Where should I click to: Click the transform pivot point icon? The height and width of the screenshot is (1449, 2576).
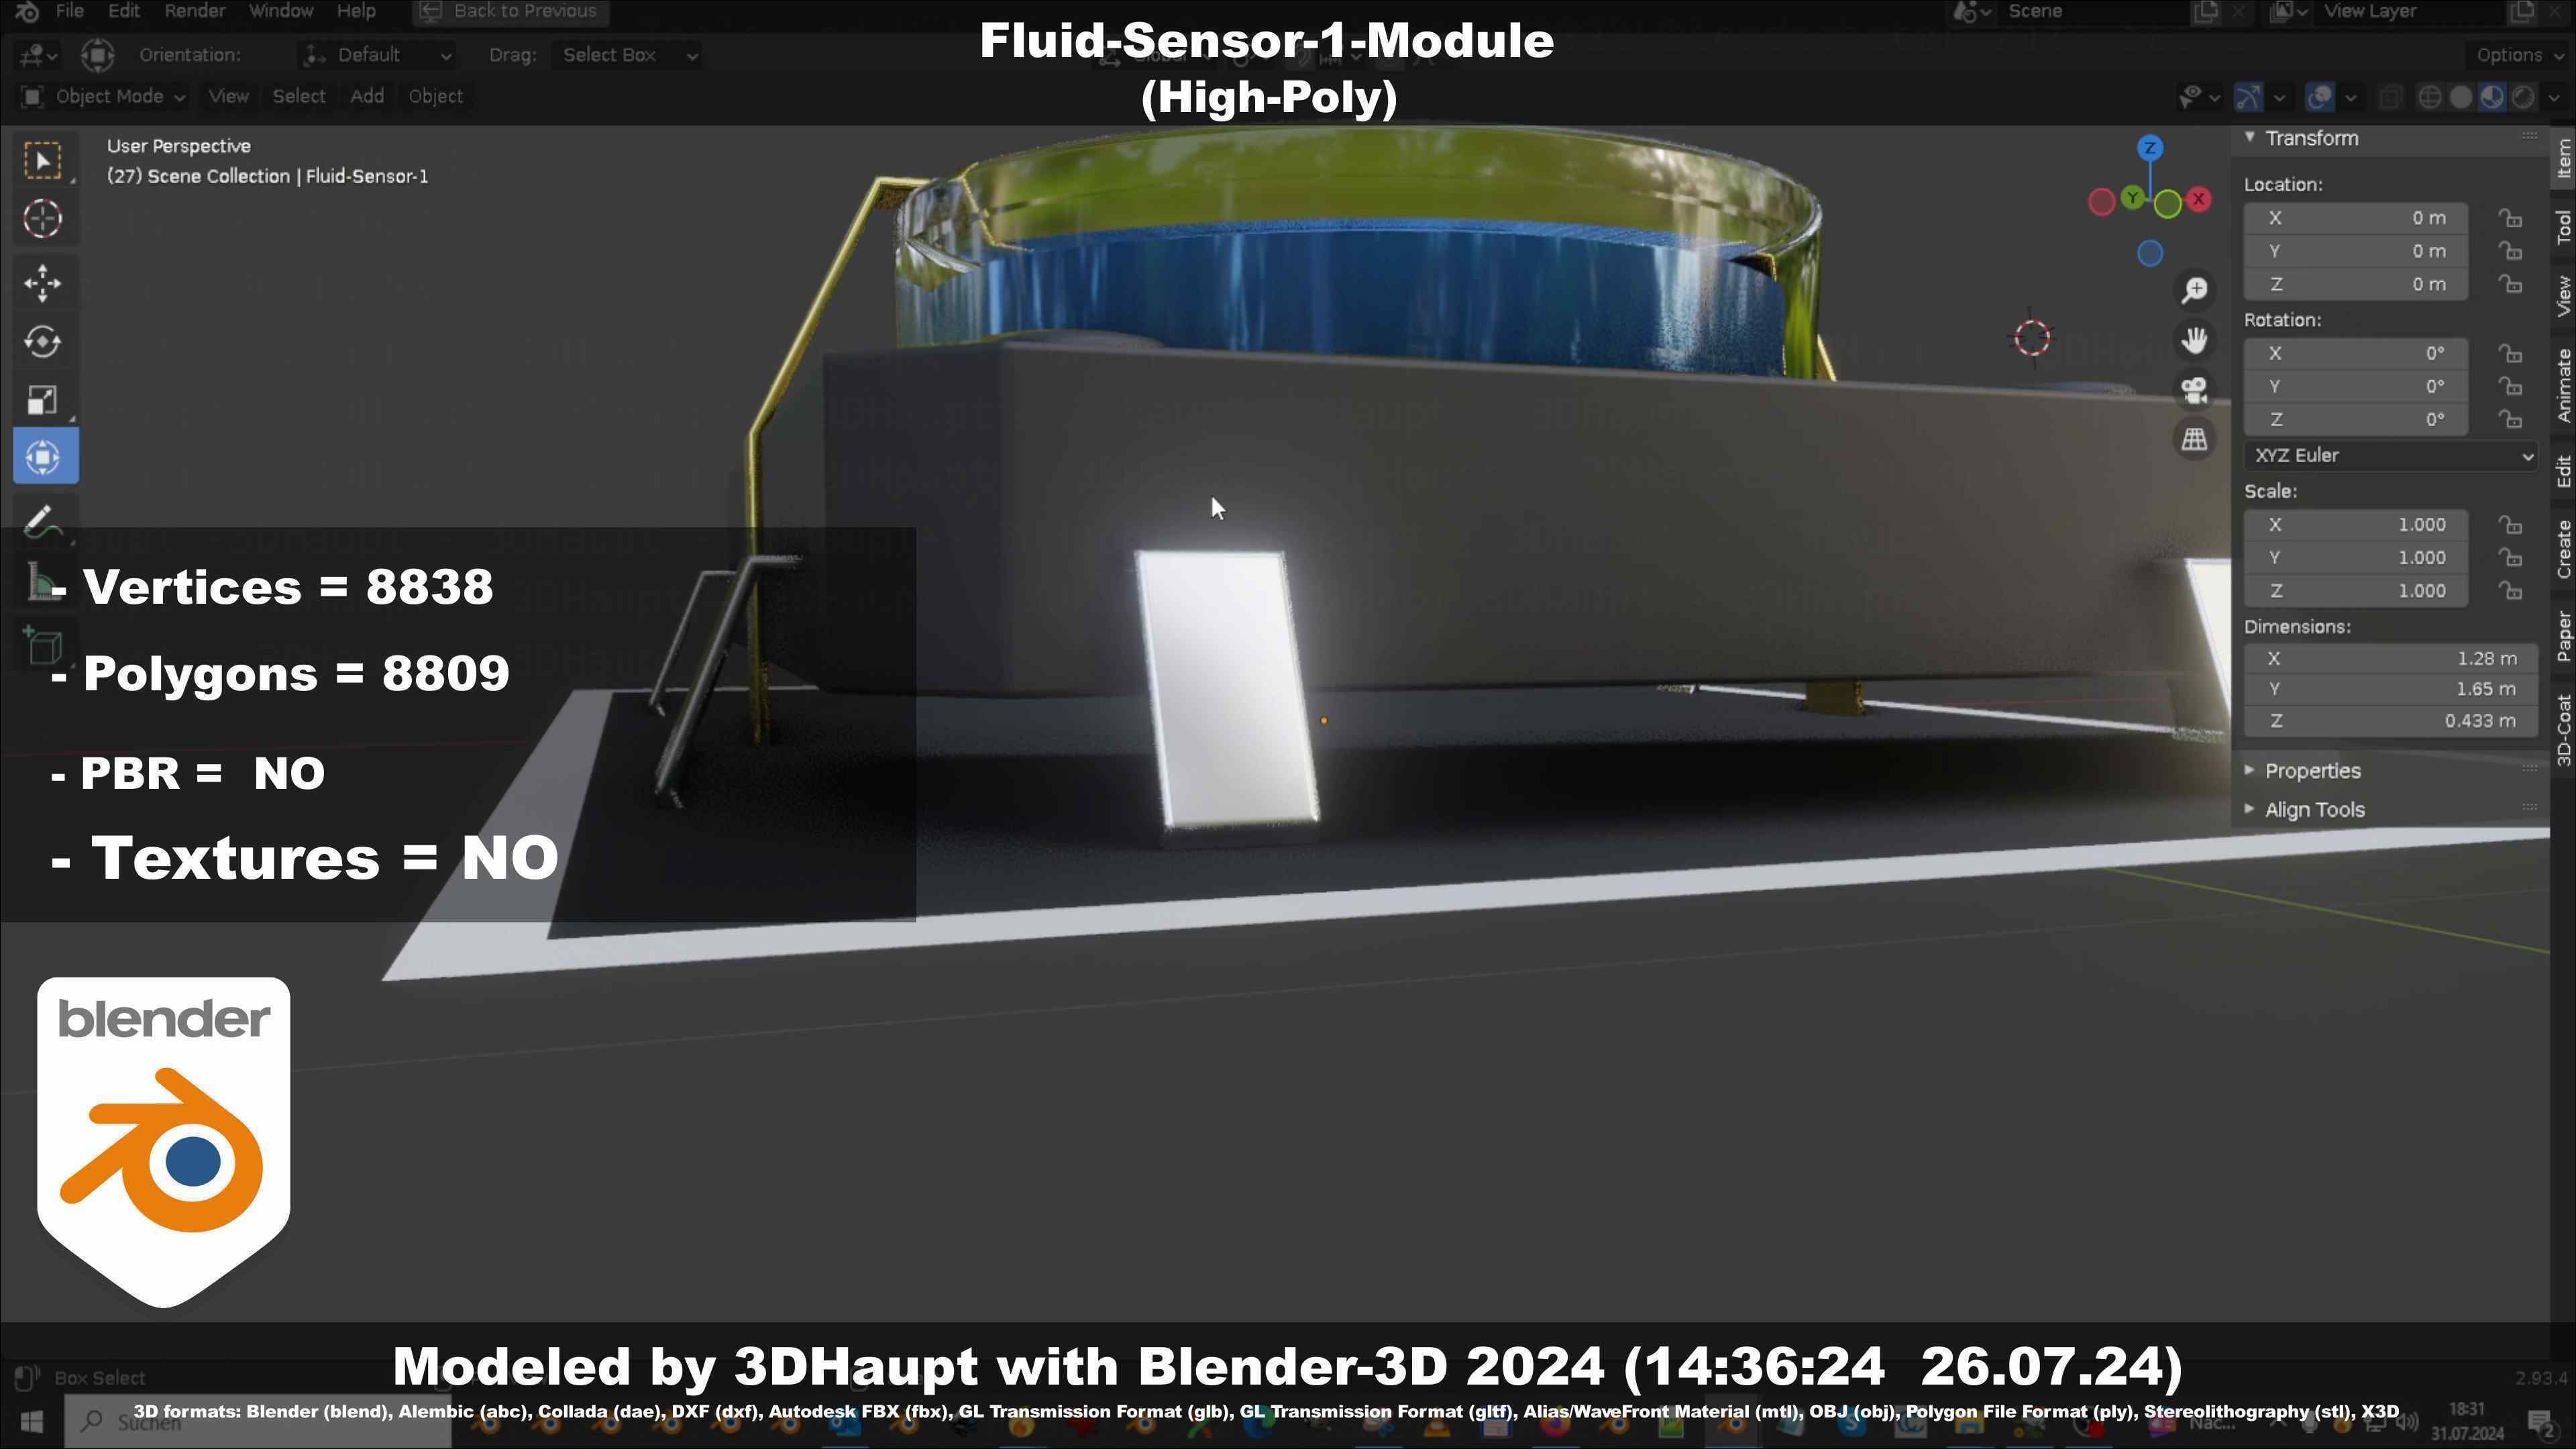coord(97,55)
